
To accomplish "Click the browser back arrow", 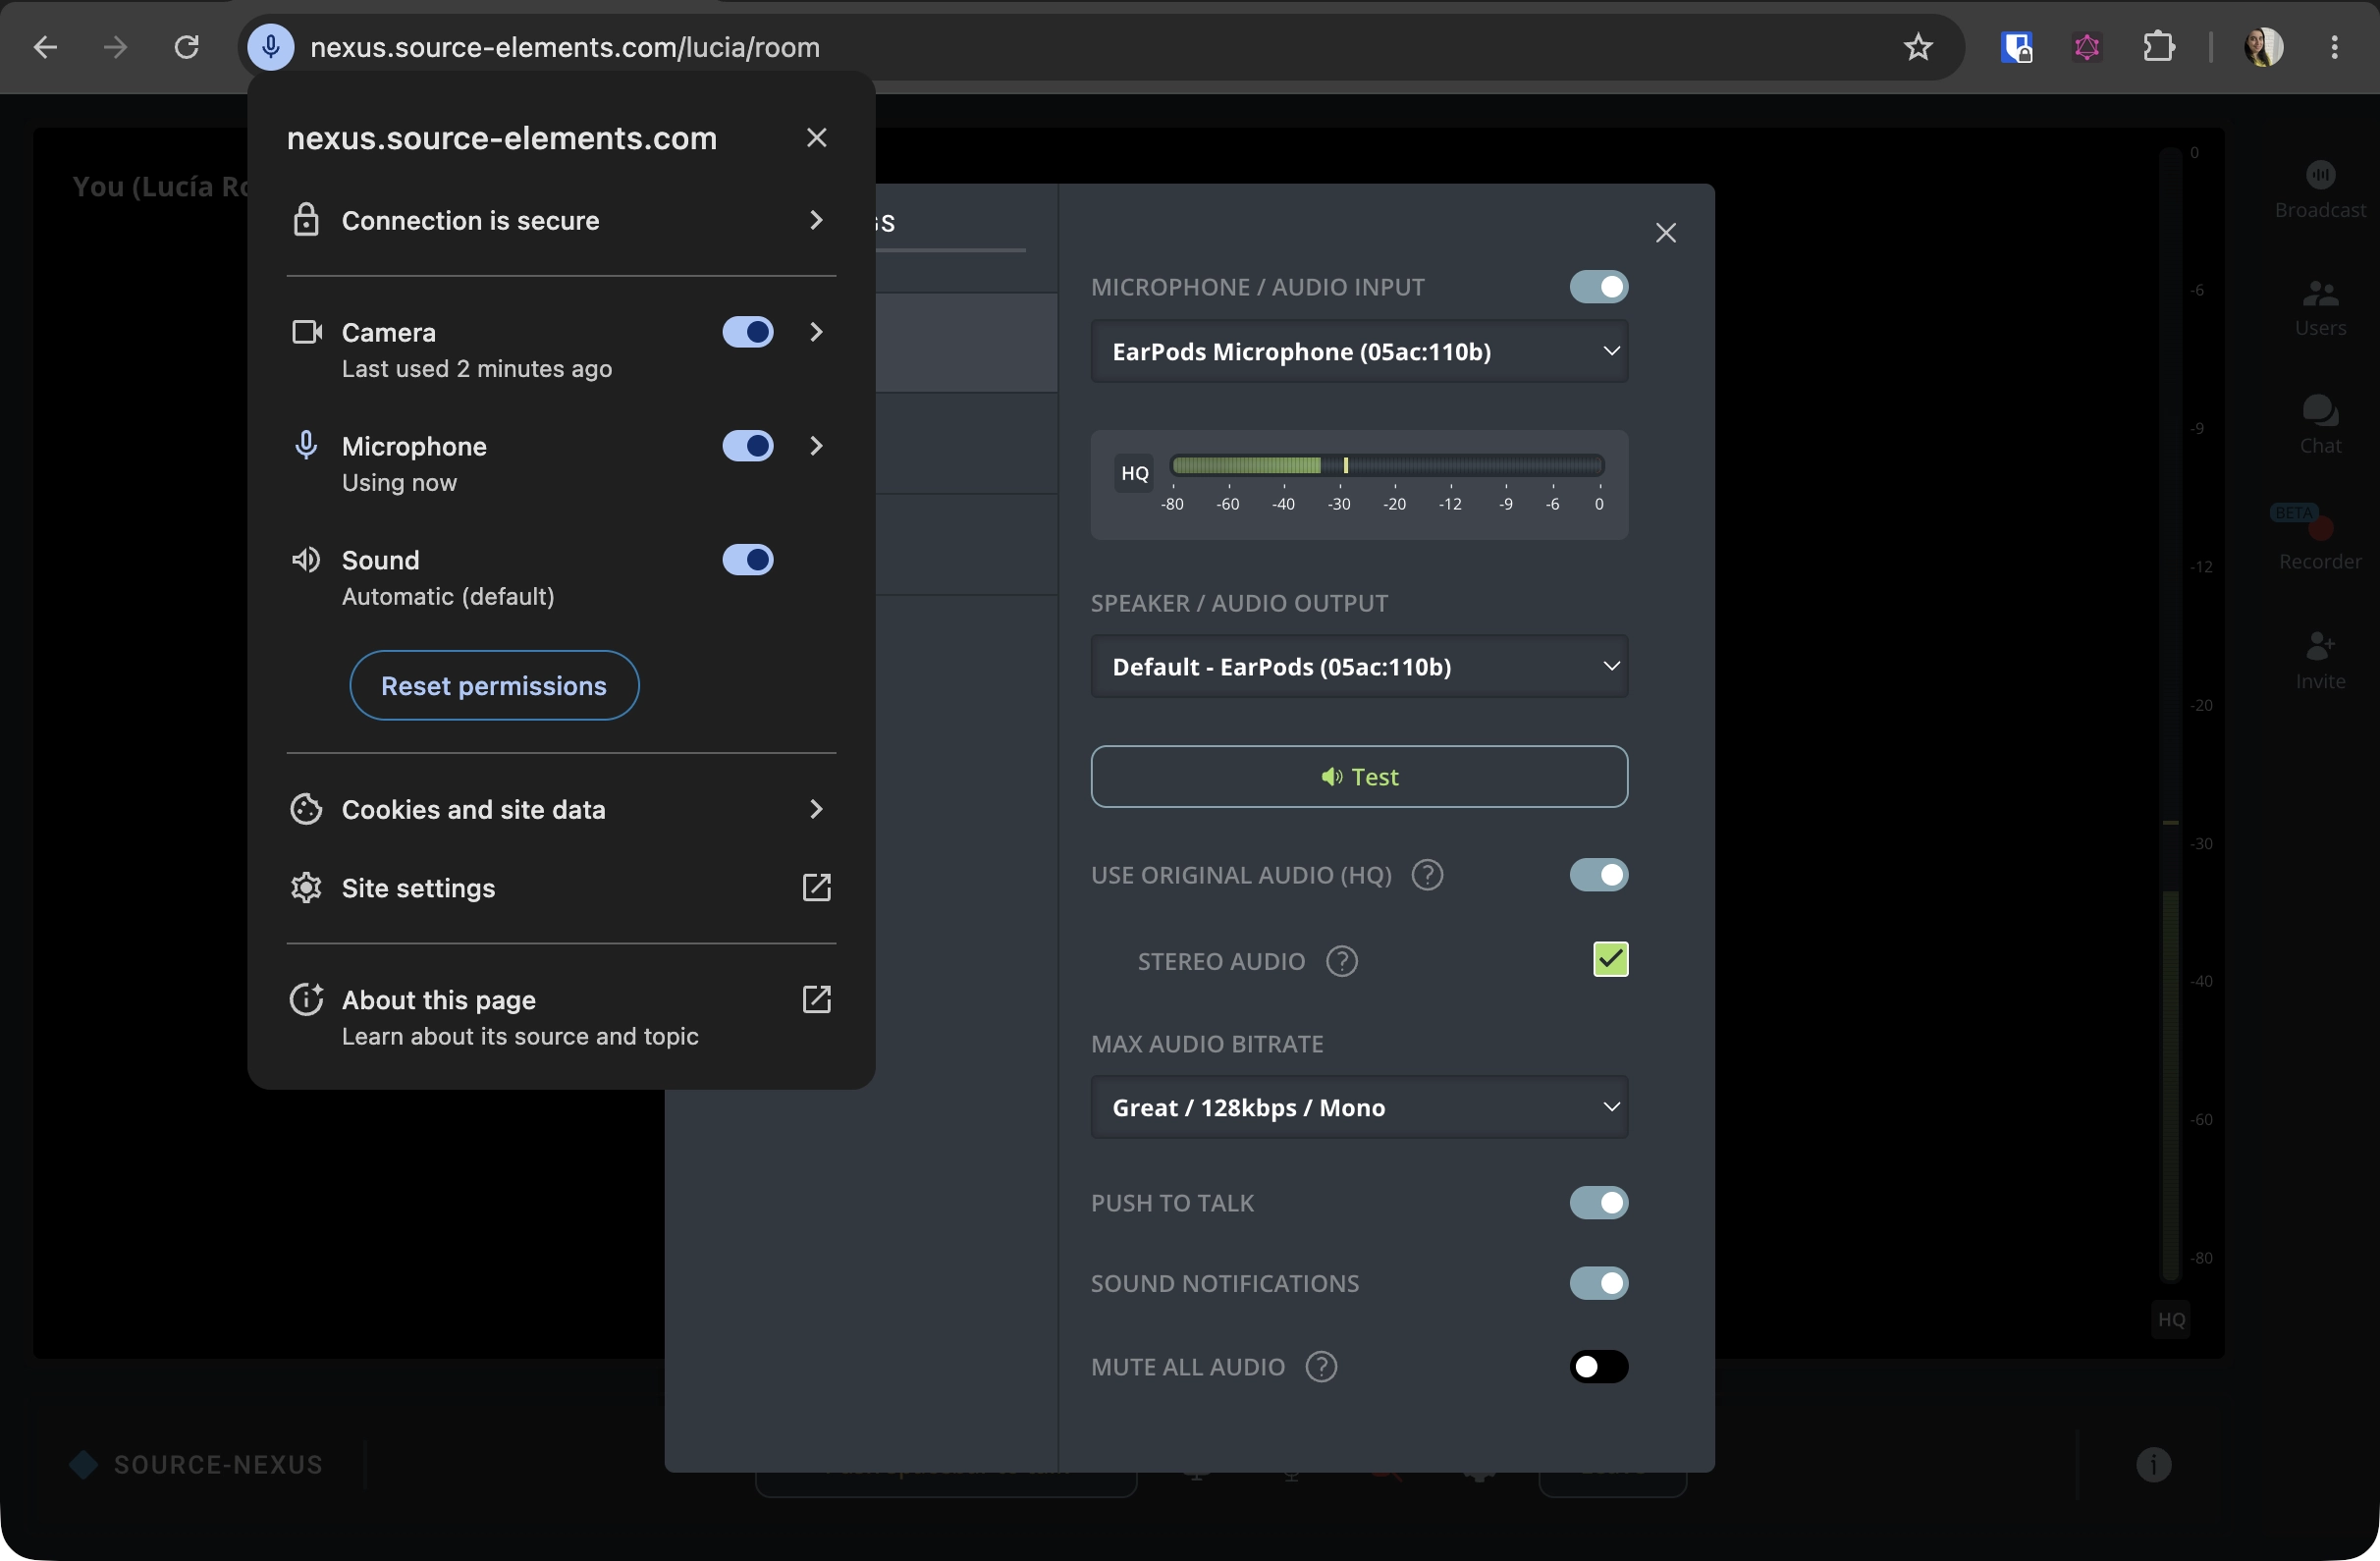I will pyautogui.click(x=45, y=47).
